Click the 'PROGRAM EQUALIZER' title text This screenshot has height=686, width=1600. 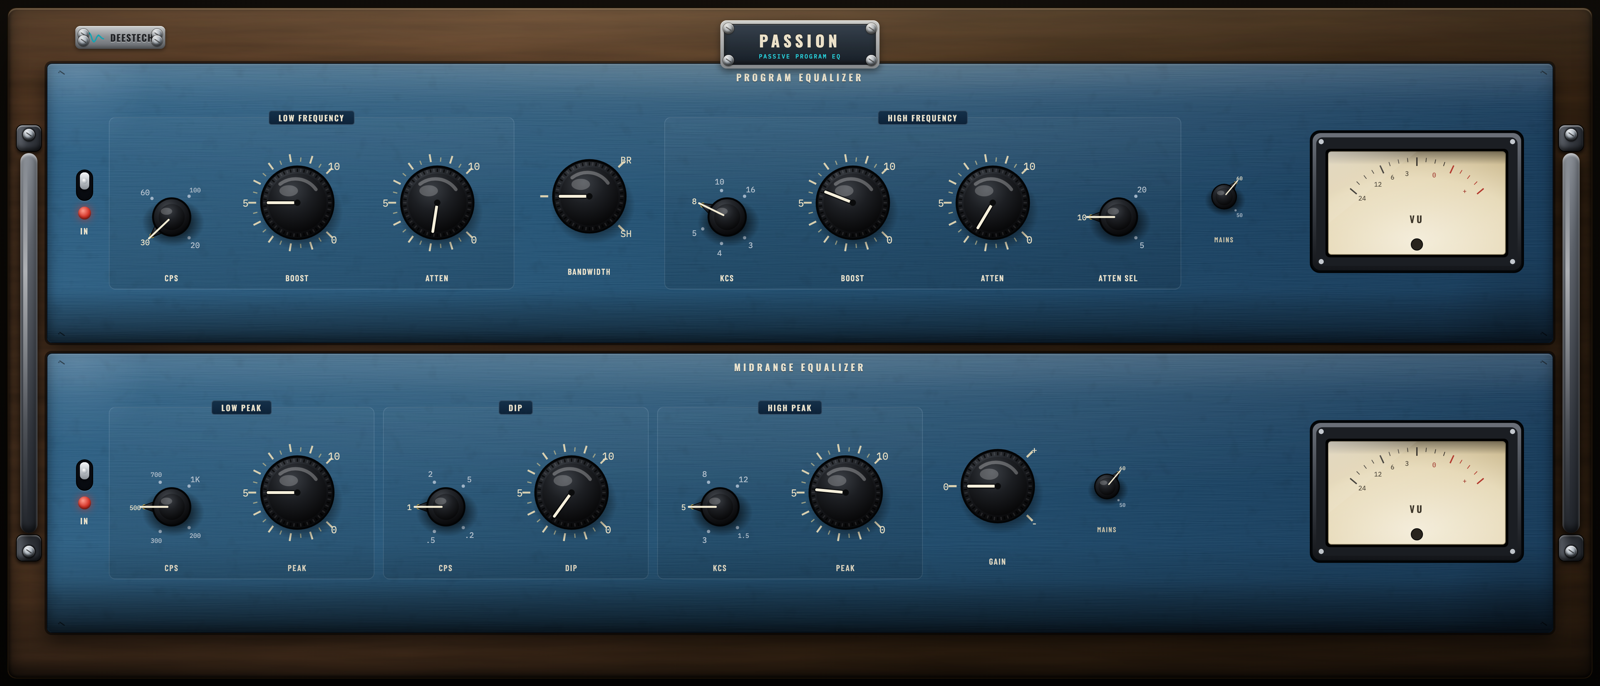tap(799, 78)
